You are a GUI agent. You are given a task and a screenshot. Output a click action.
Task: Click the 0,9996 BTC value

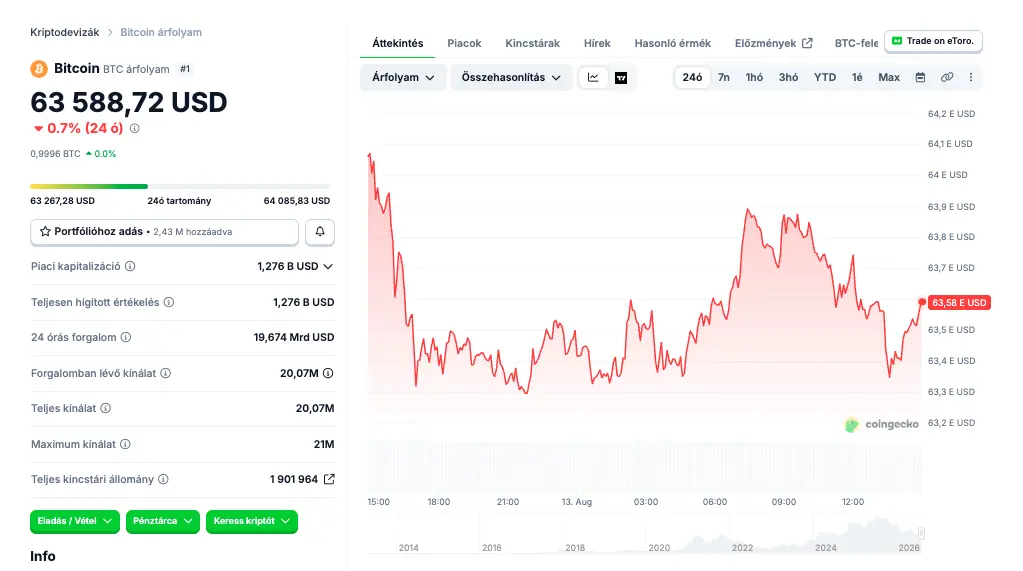(x=55, y=154)
